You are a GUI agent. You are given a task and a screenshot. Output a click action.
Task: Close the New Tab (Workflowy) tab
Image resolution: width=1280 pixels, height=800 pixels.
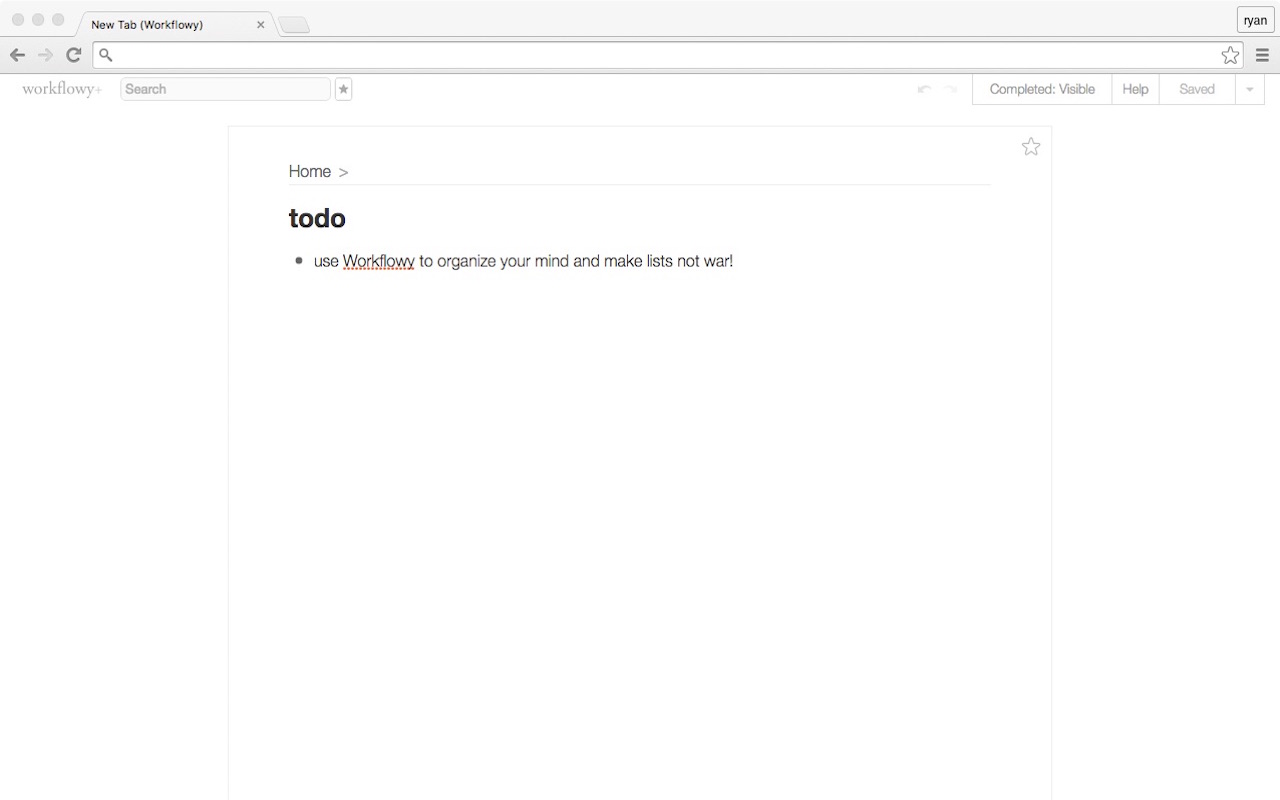click(x=261, y=25)
